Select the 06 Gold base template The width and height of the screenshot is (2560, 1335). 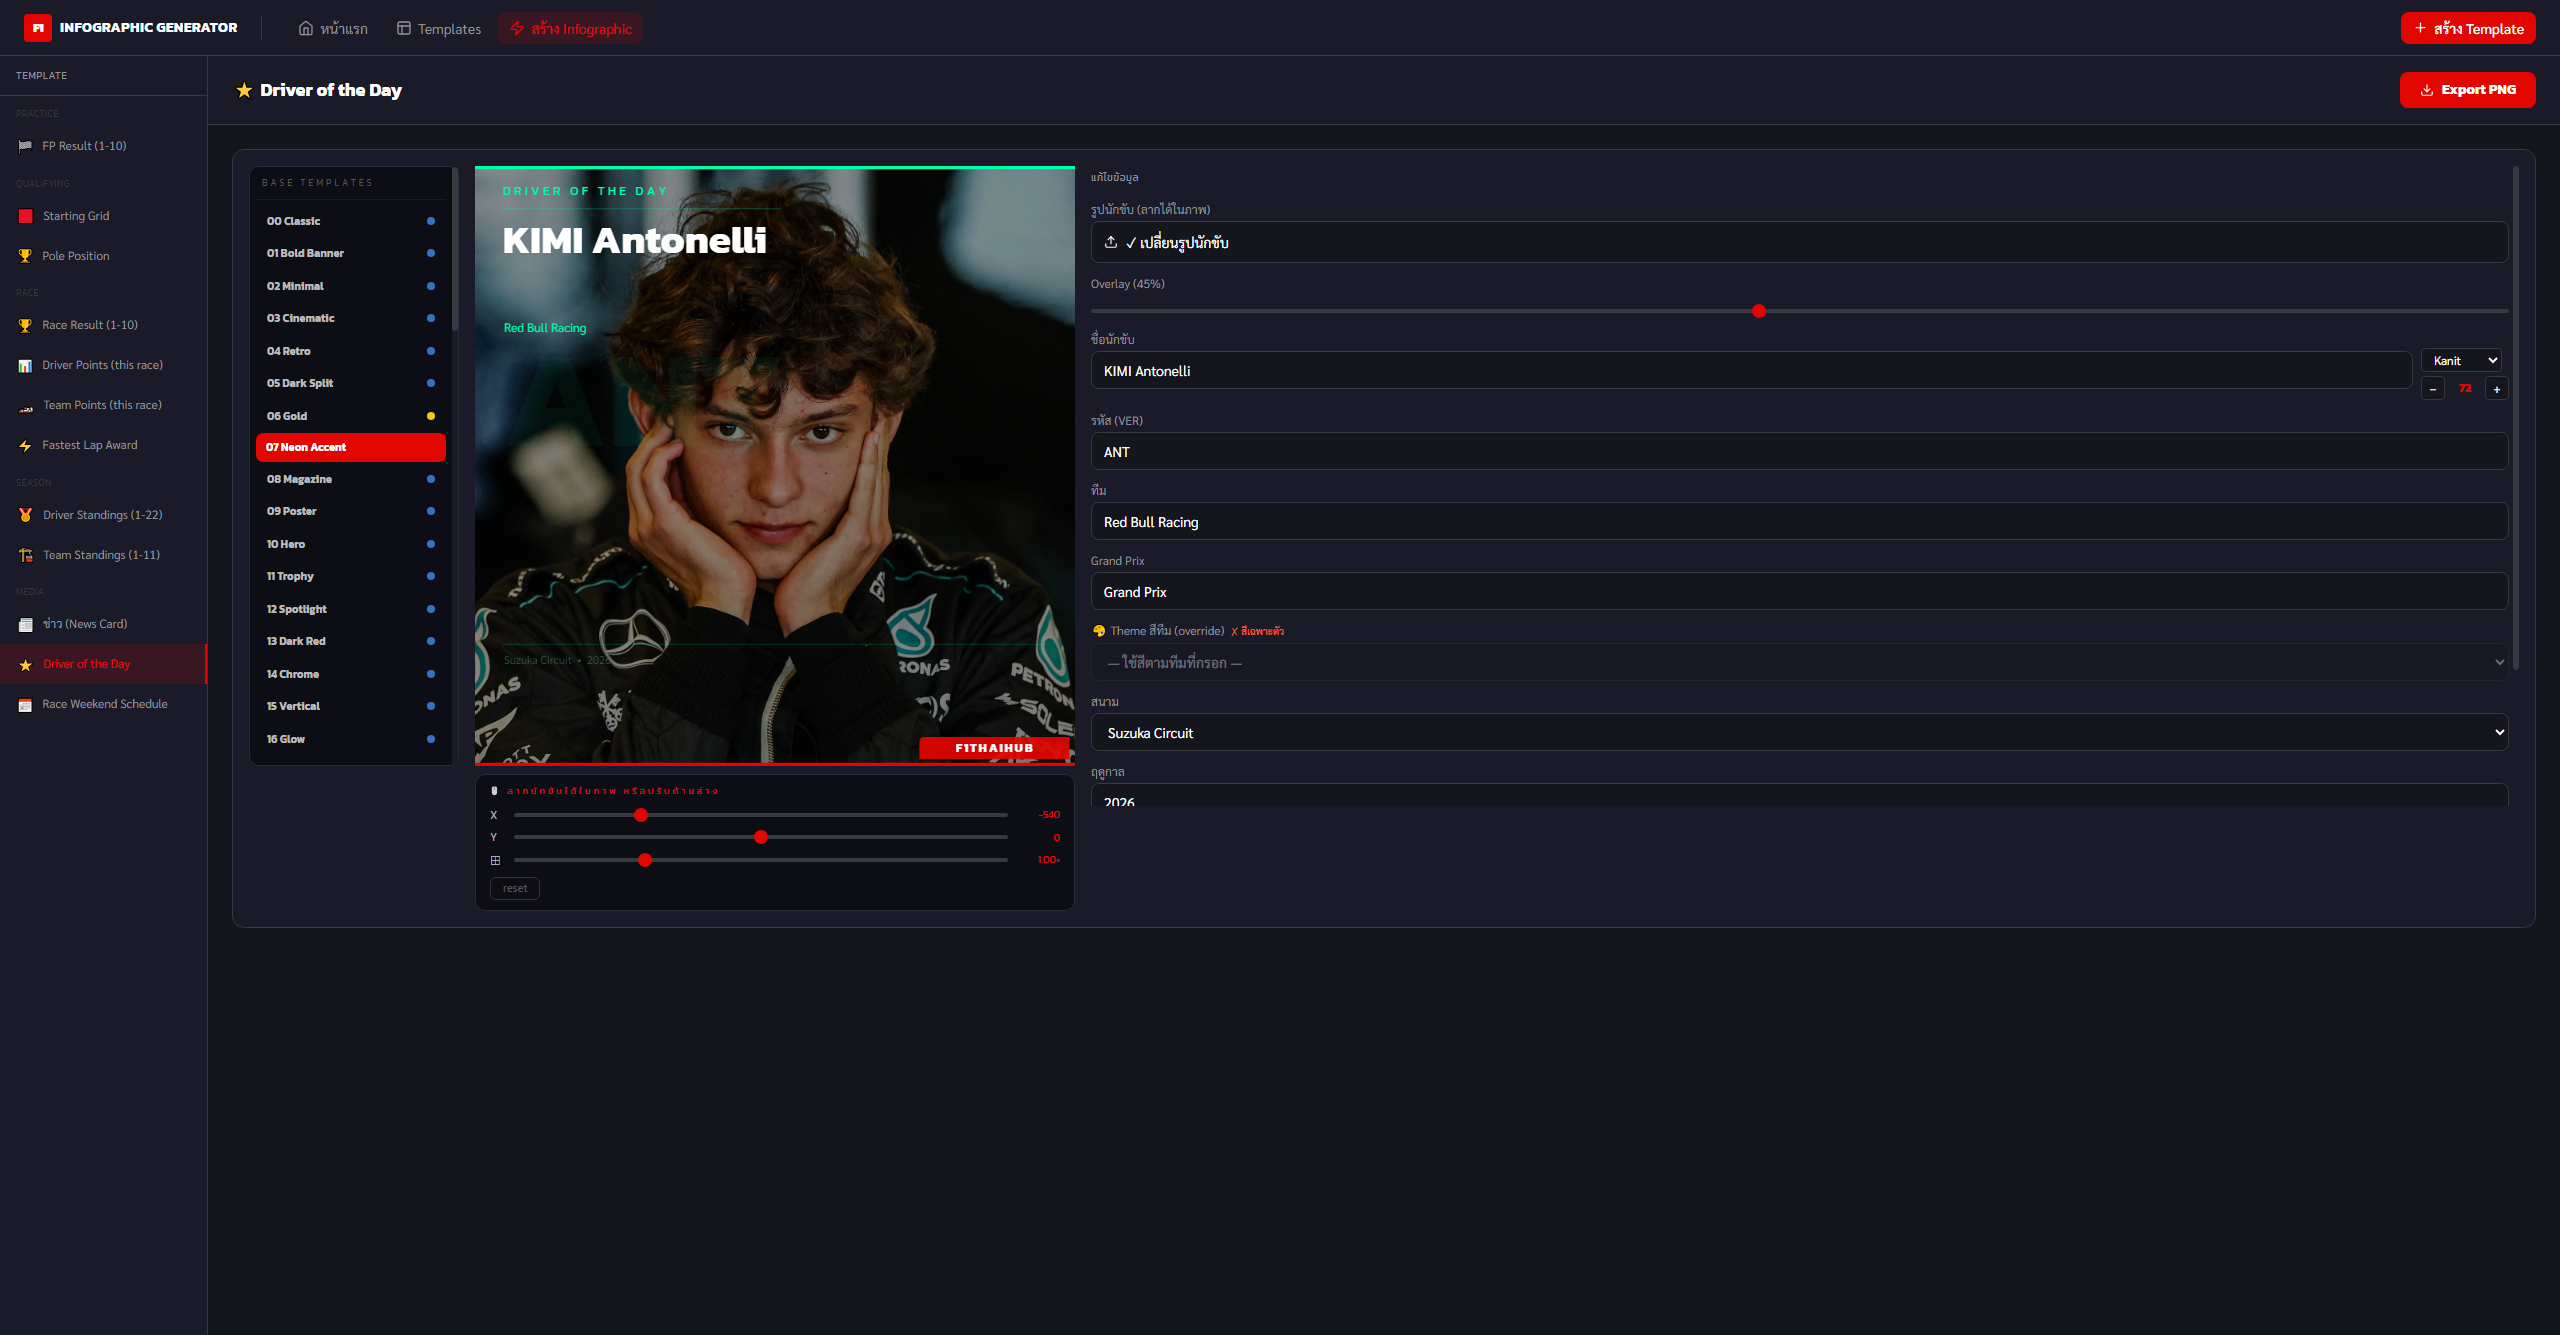click(350, 416)
